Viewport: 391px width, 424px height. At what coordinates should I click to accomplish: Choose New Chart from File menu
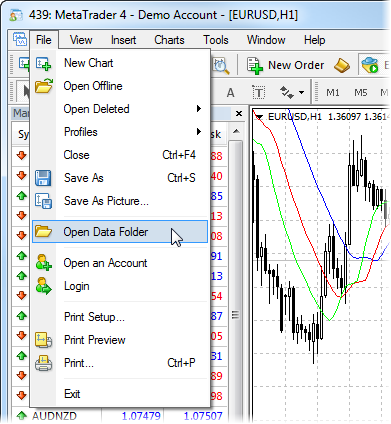pos(120,63)
